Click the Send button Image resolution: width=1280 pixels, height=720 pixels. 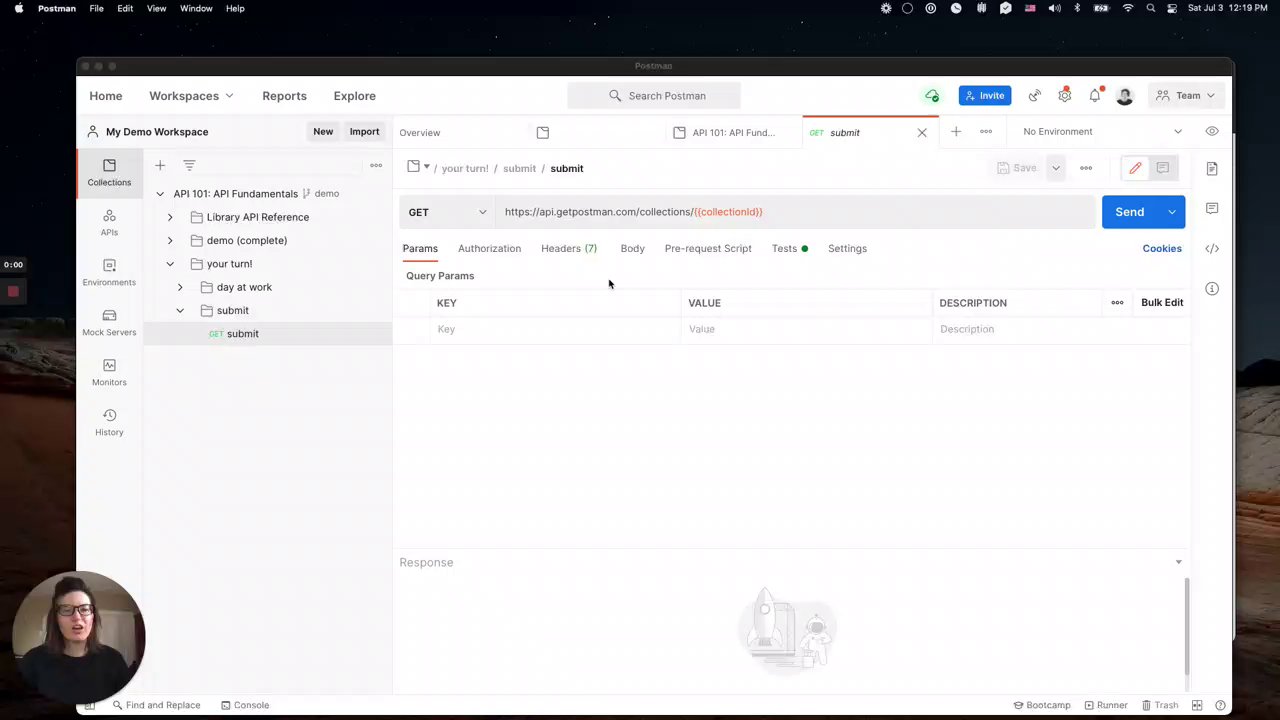click(x=1130, y=212)
